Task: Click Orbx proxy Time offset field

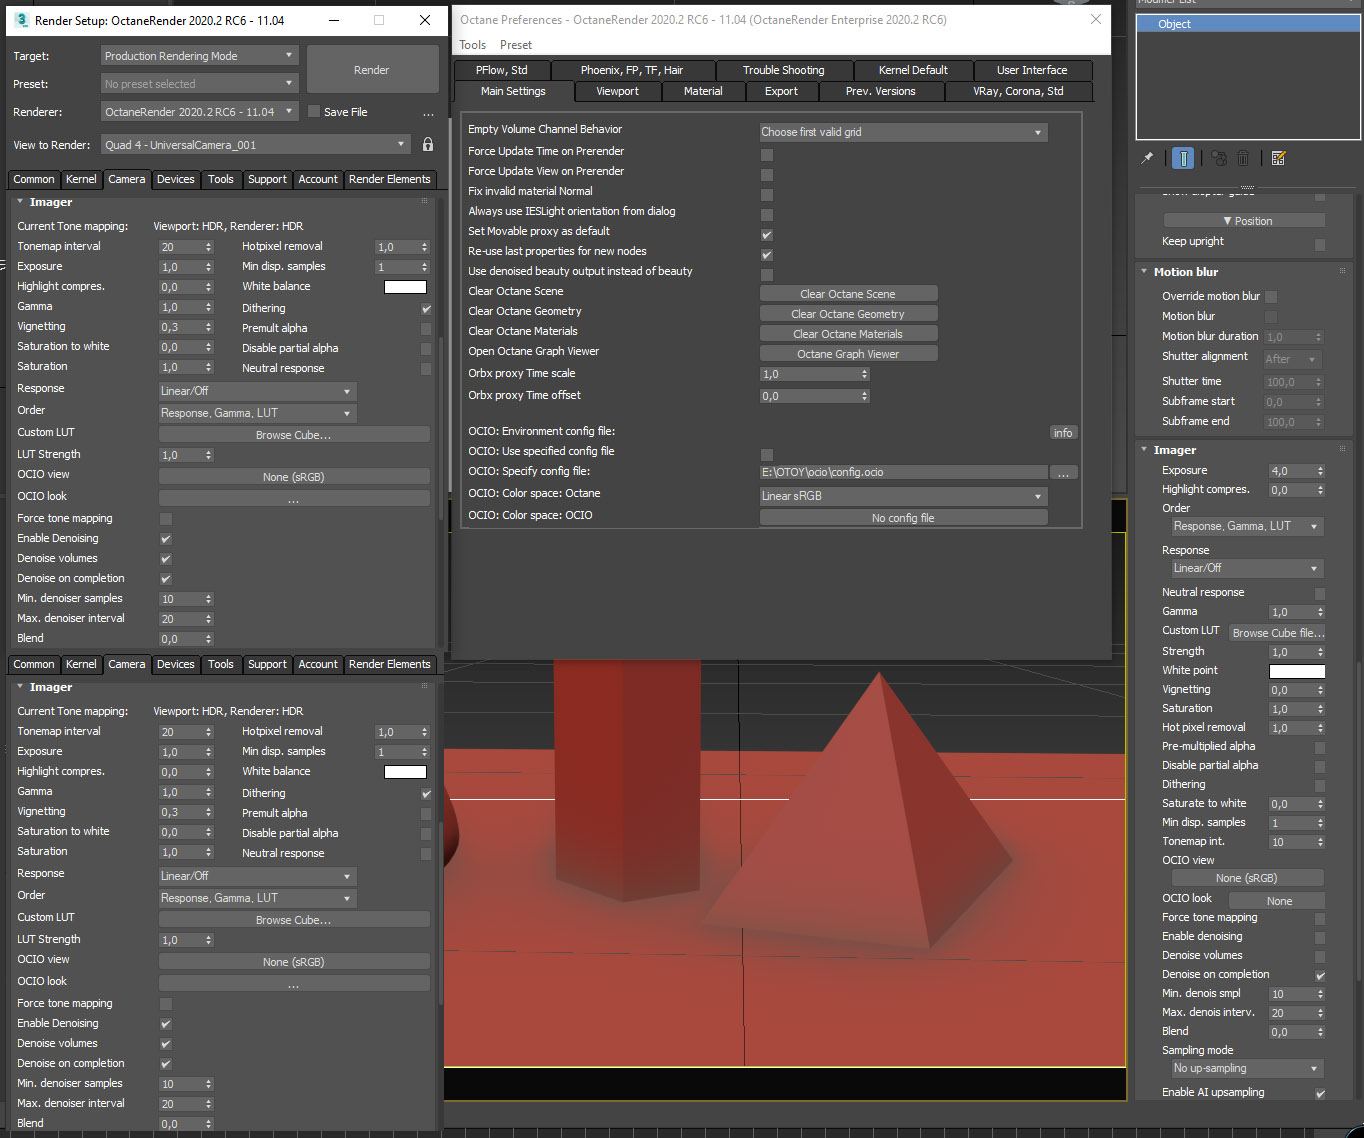Action: pos(810,396)
